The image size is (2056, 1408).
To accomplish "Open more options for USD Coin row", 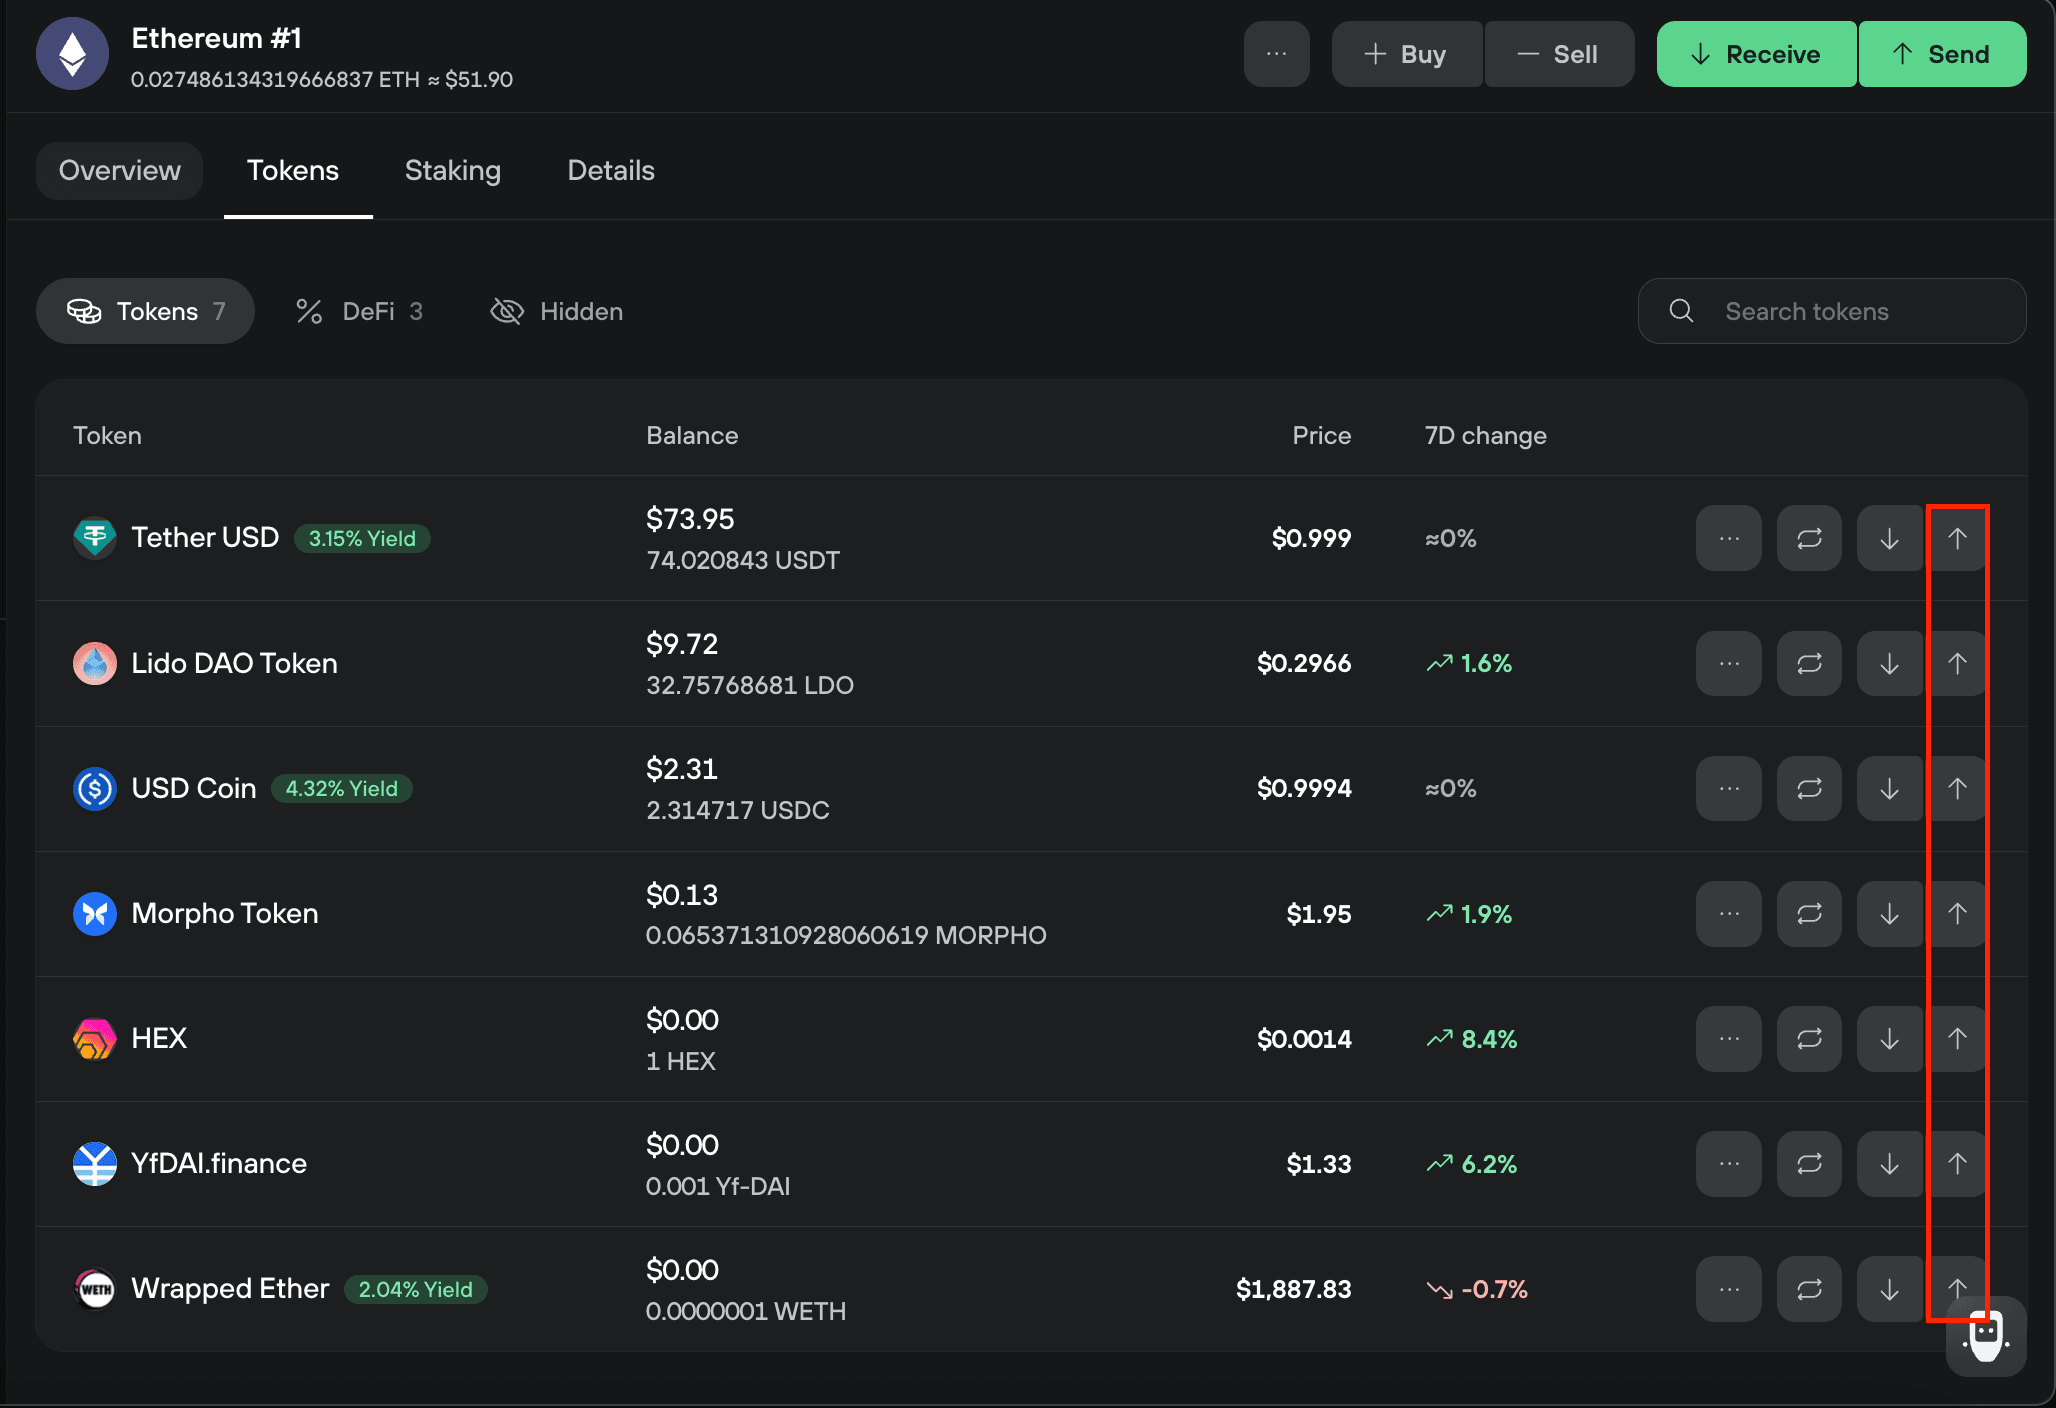I will (1728, 788).
